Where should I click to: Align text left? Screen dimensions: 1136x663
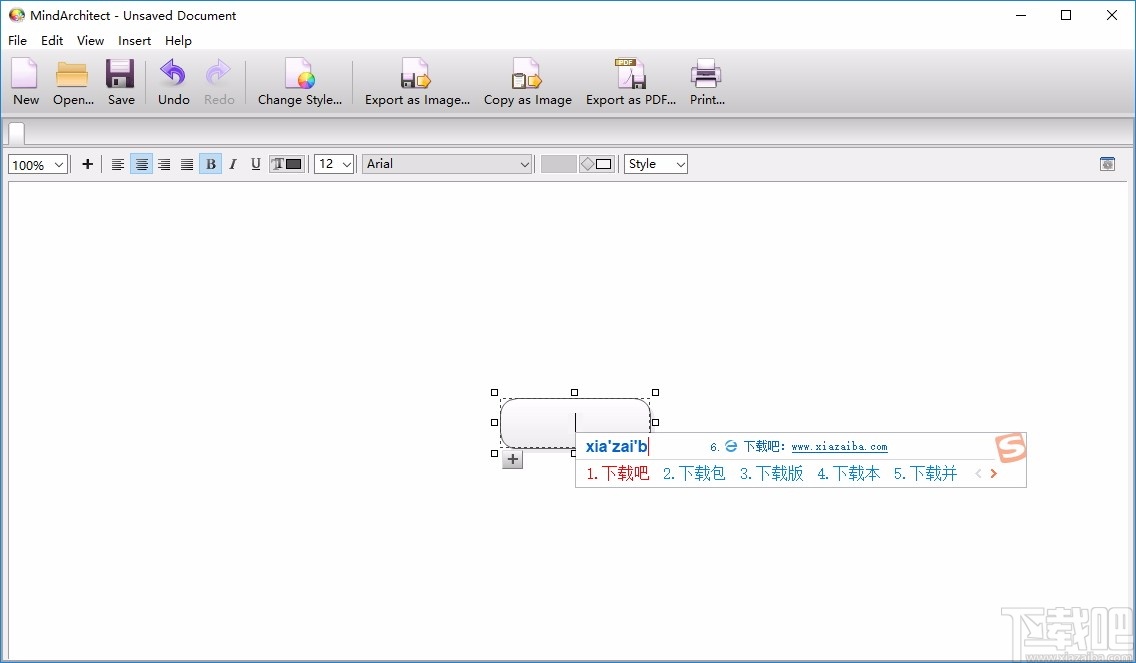118,164
